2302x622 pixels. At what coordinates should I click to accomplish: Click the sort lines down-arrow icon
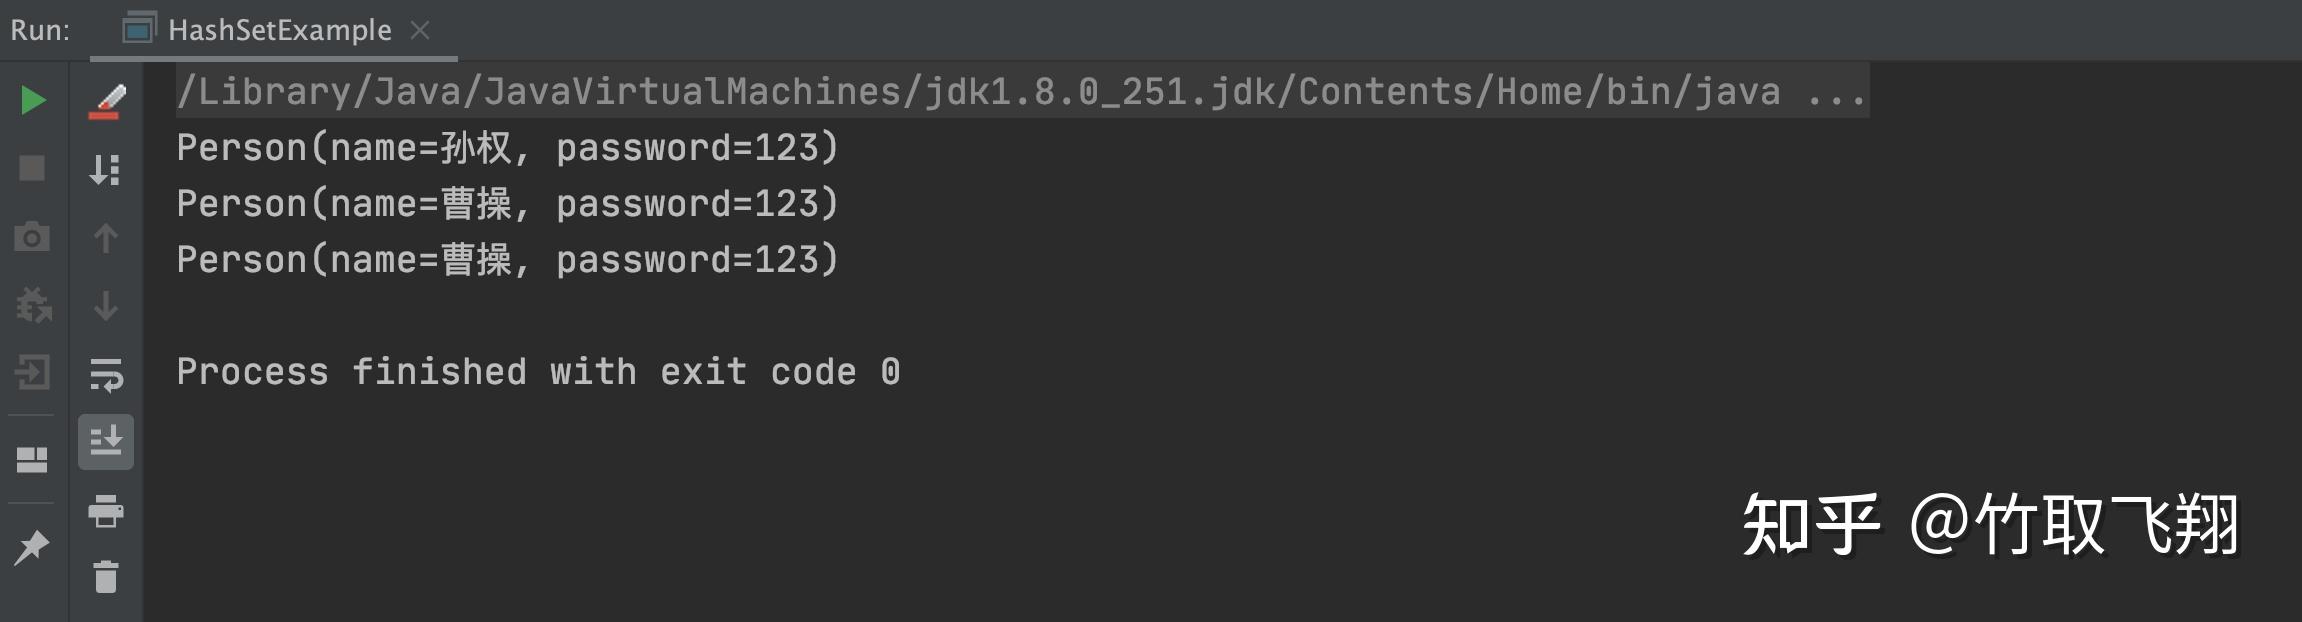[x=106, y=169]
